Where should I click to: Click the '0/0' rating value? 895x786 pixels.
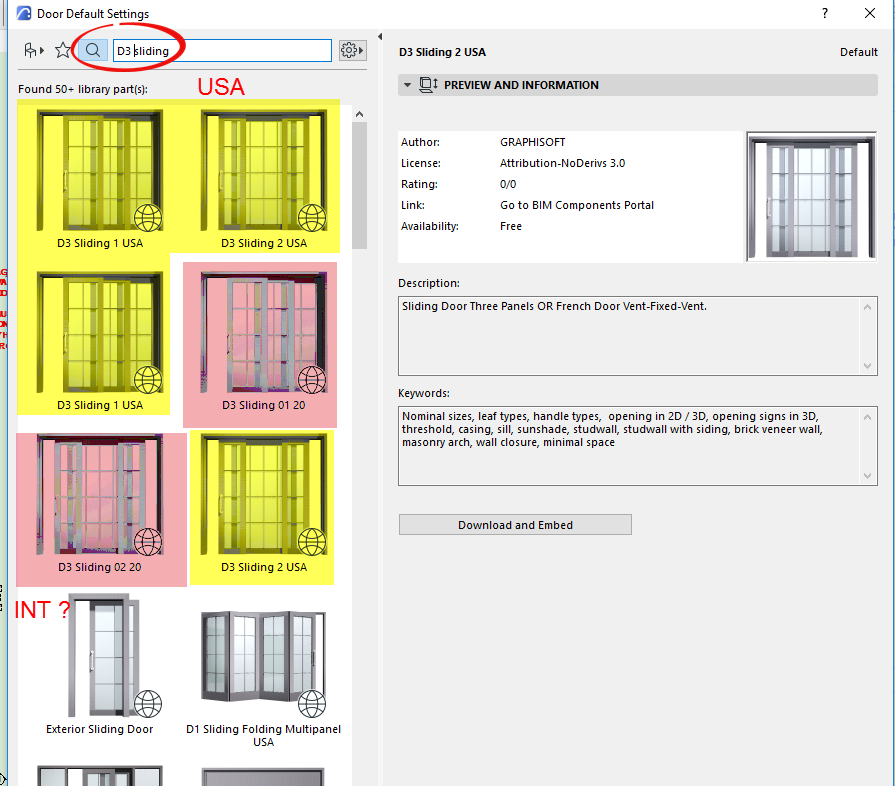click(x=508, y=184)
